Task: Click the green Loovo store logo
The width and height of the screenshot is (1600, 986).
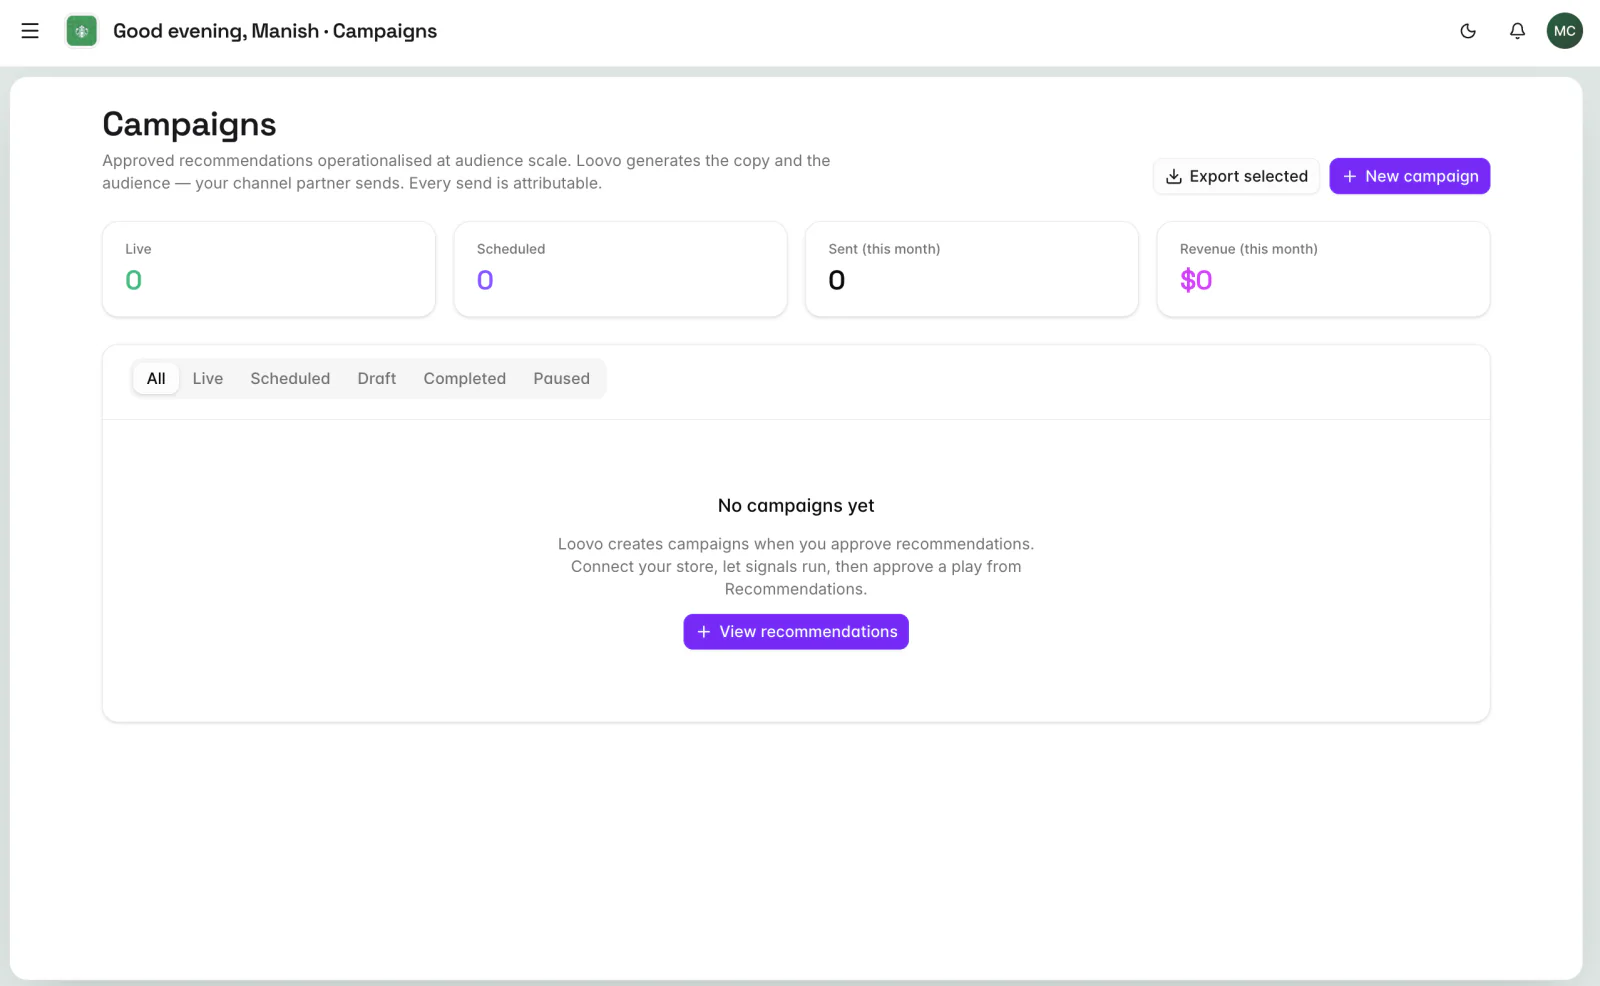Action: pos(82,31)
